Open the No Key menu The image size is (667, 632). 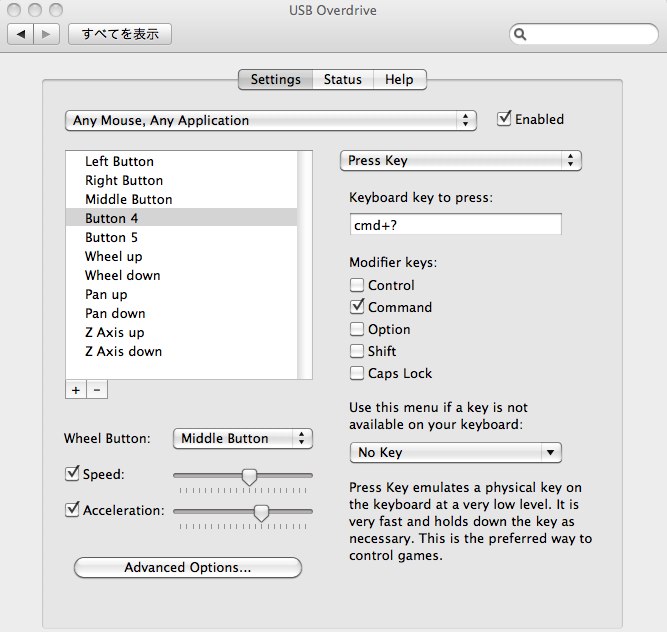pos(456,453)
